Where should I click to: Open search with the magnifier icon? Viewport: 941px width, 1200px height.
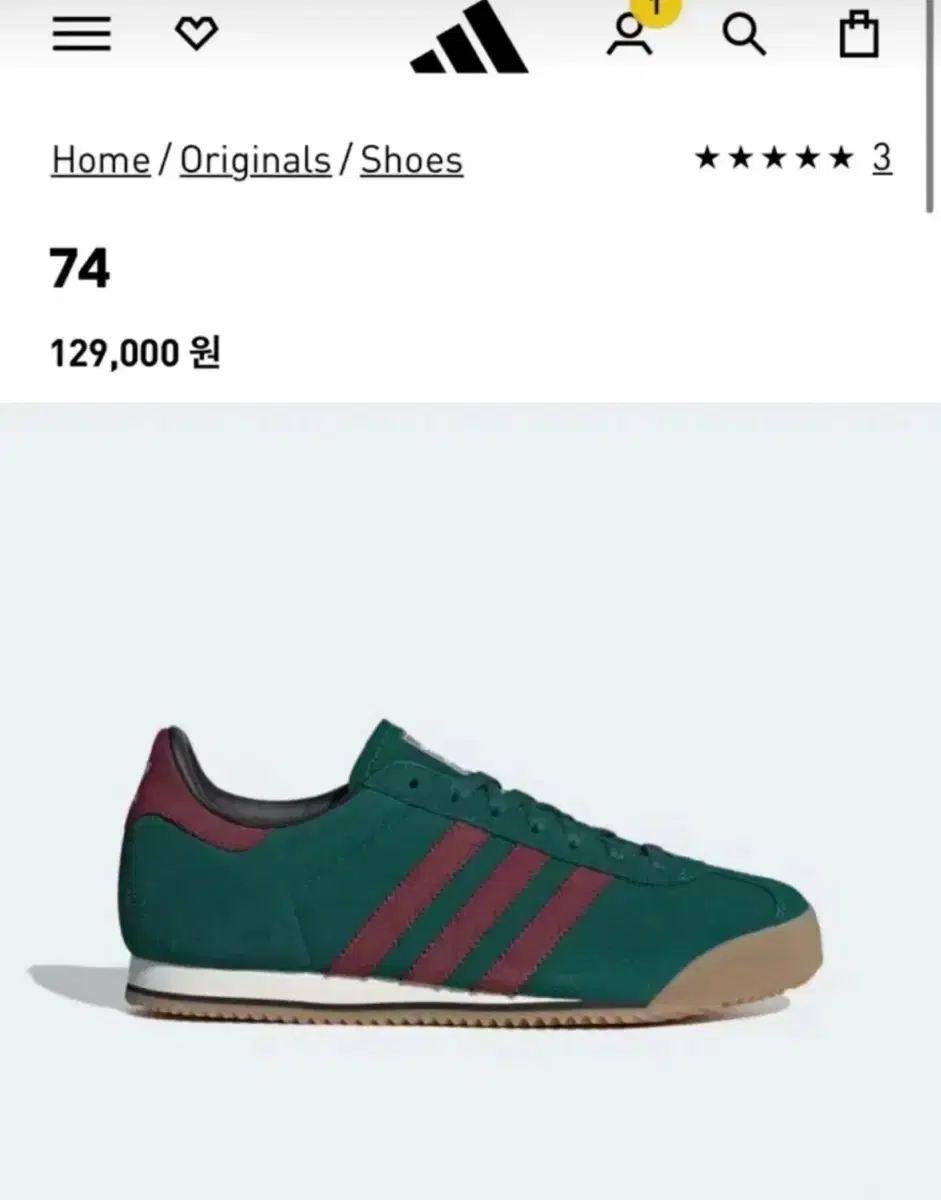744,36
